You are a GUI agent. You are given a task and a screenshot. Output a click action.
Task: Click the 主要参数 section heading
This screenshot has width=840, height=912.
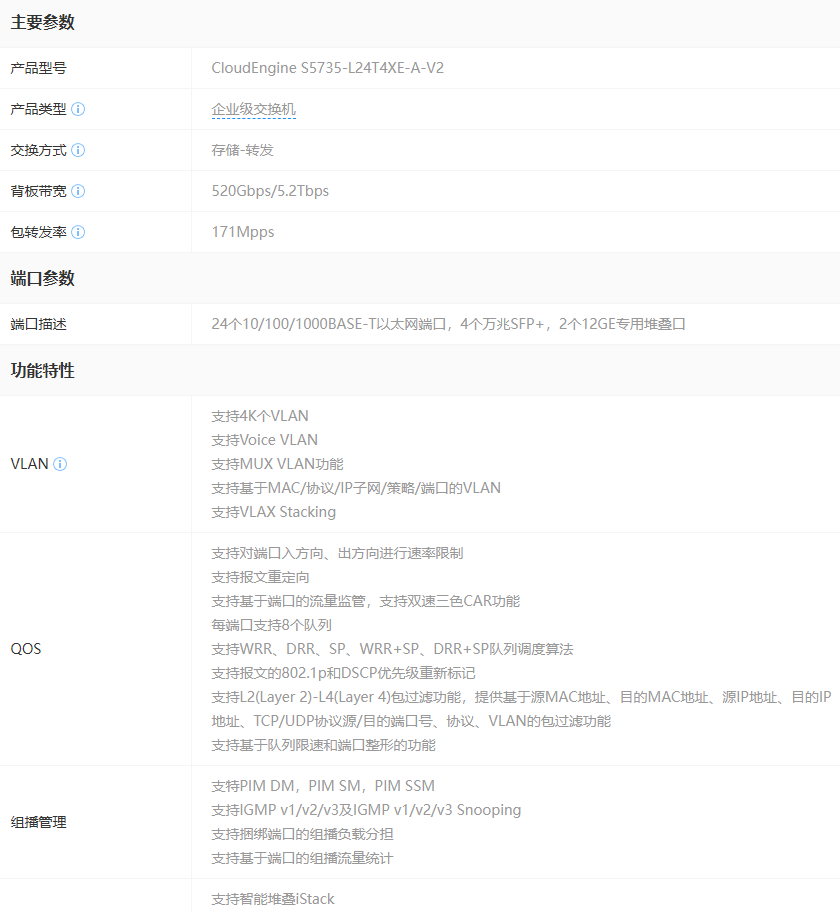[x=42, y=22]
